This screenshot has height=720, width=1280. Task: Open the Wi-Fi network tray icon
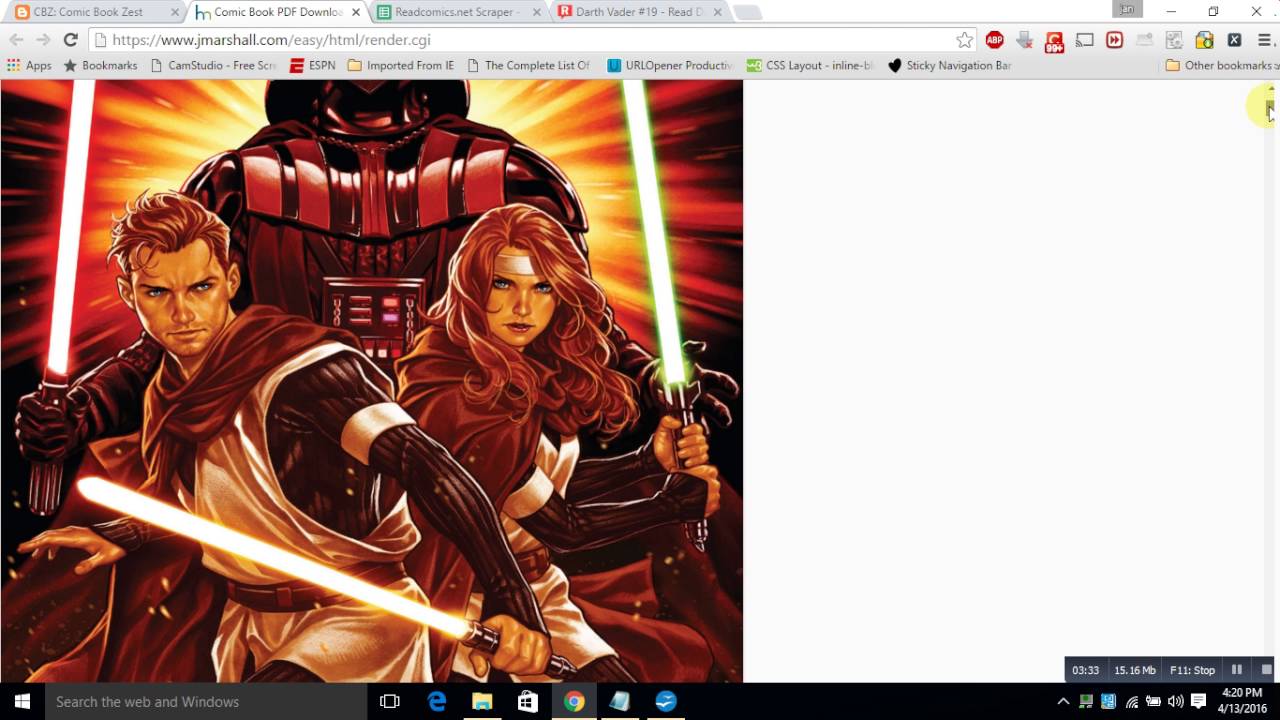pos(1131,701)
